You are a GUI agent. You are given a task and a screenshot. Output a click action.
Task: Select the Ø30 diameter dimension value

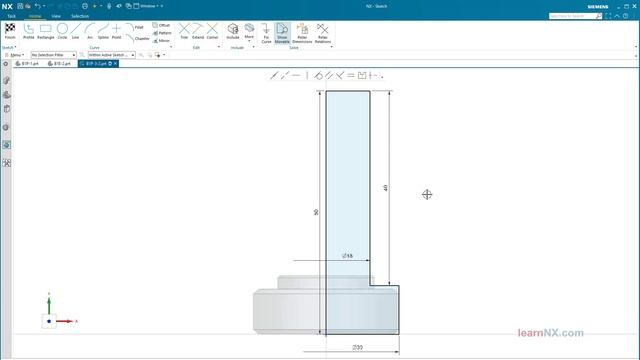pos(357,347)
